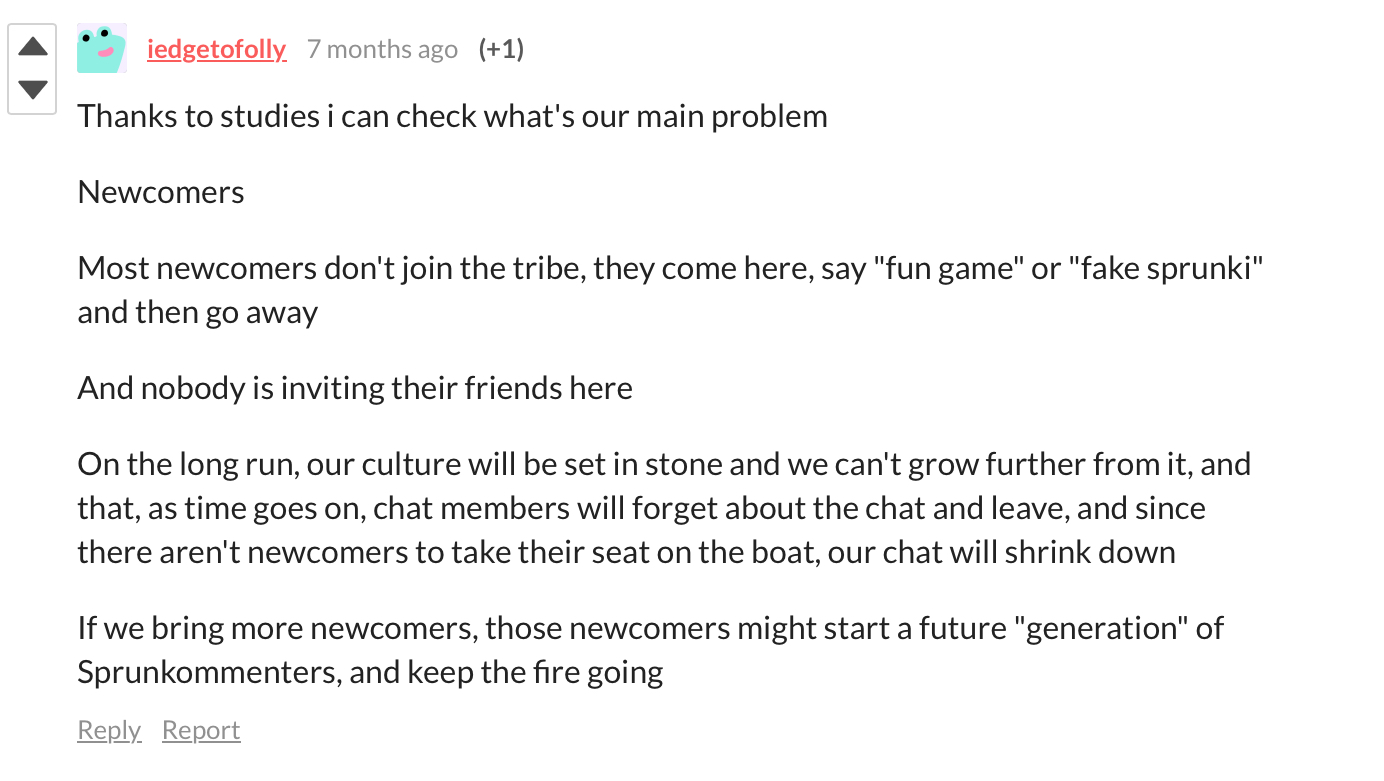This screenshot has height=781, width=1384.
Task: Click "And nobody is inviting their friends here"
Action: pyautogui.click(x=355, y=387)
